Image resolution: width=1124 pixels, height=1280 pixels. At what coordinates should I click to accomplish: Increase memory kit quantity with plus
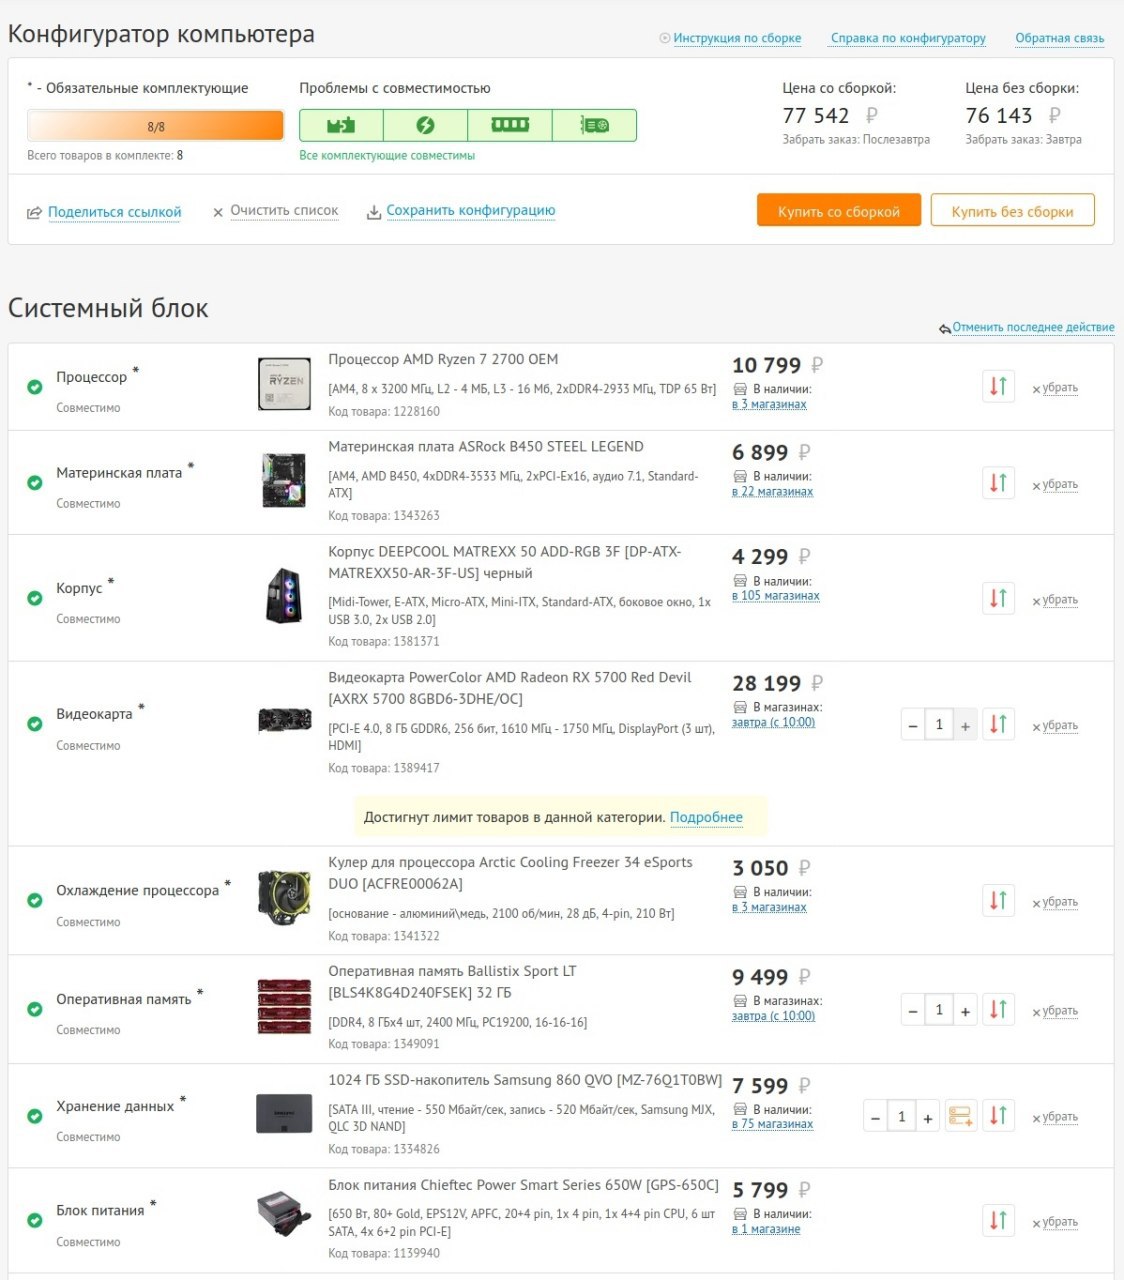click(x=965, y=1010)
